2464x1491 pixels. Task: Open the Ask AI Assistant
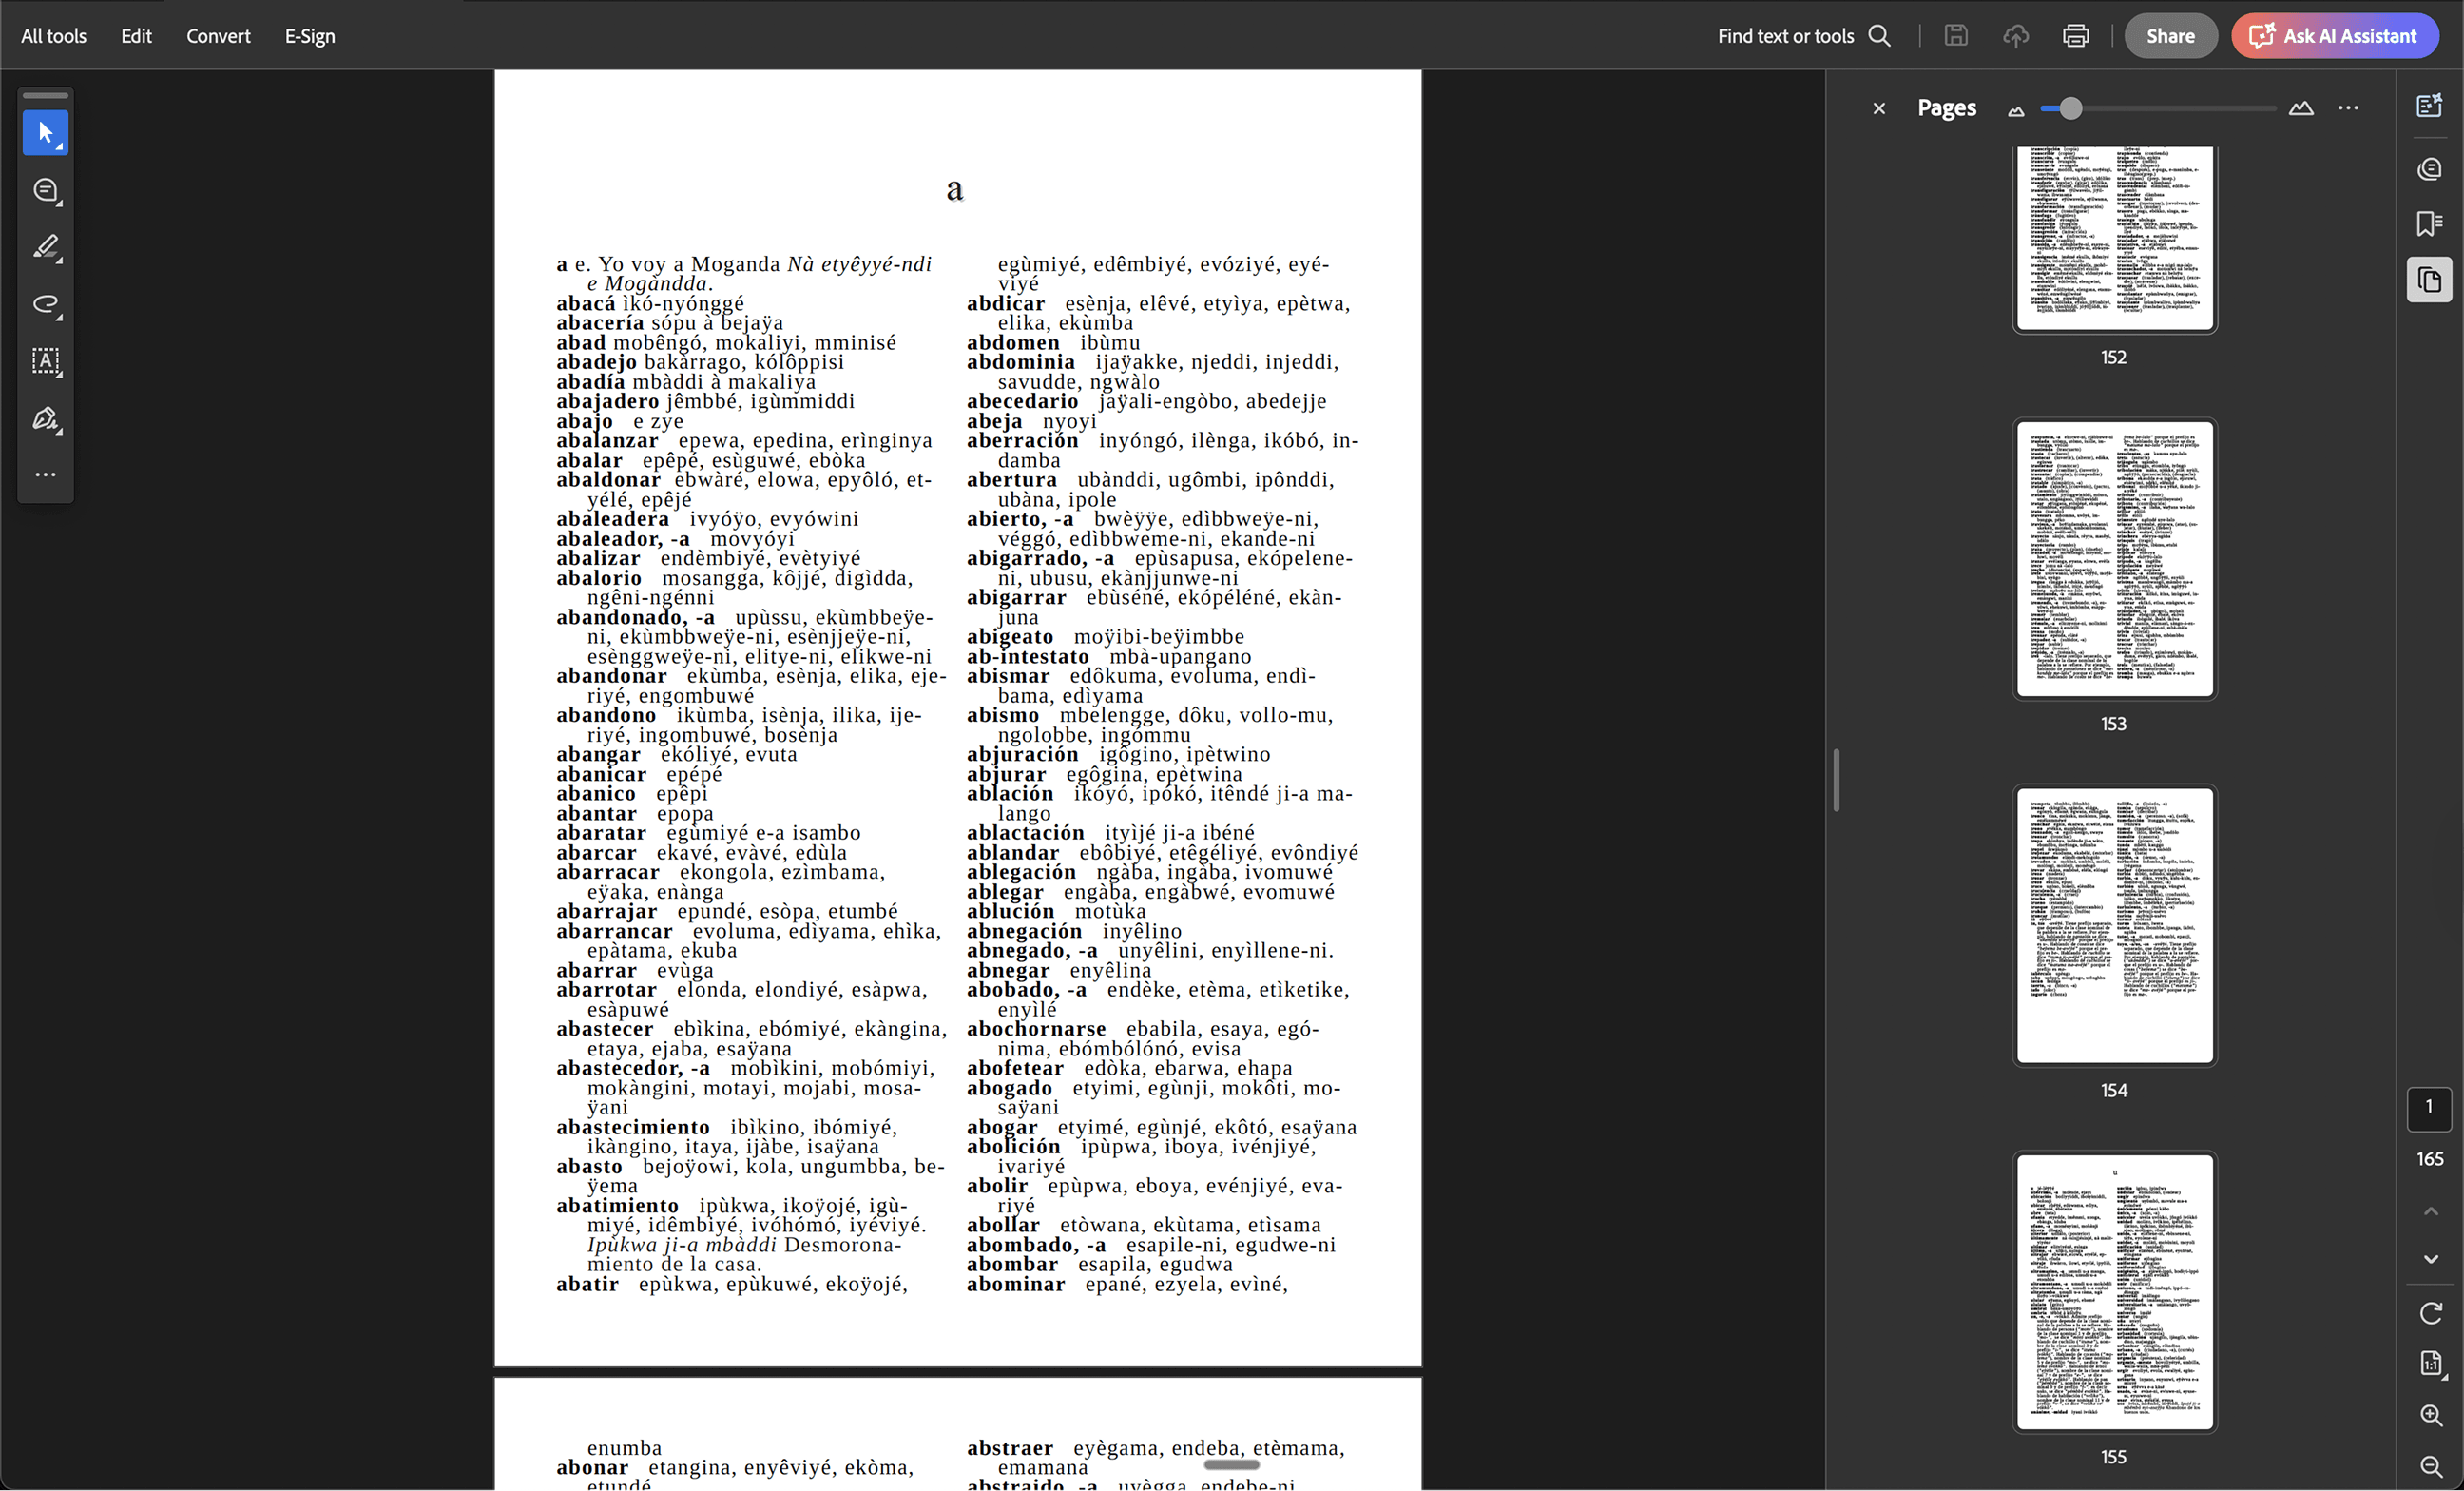pos(2334,35)
